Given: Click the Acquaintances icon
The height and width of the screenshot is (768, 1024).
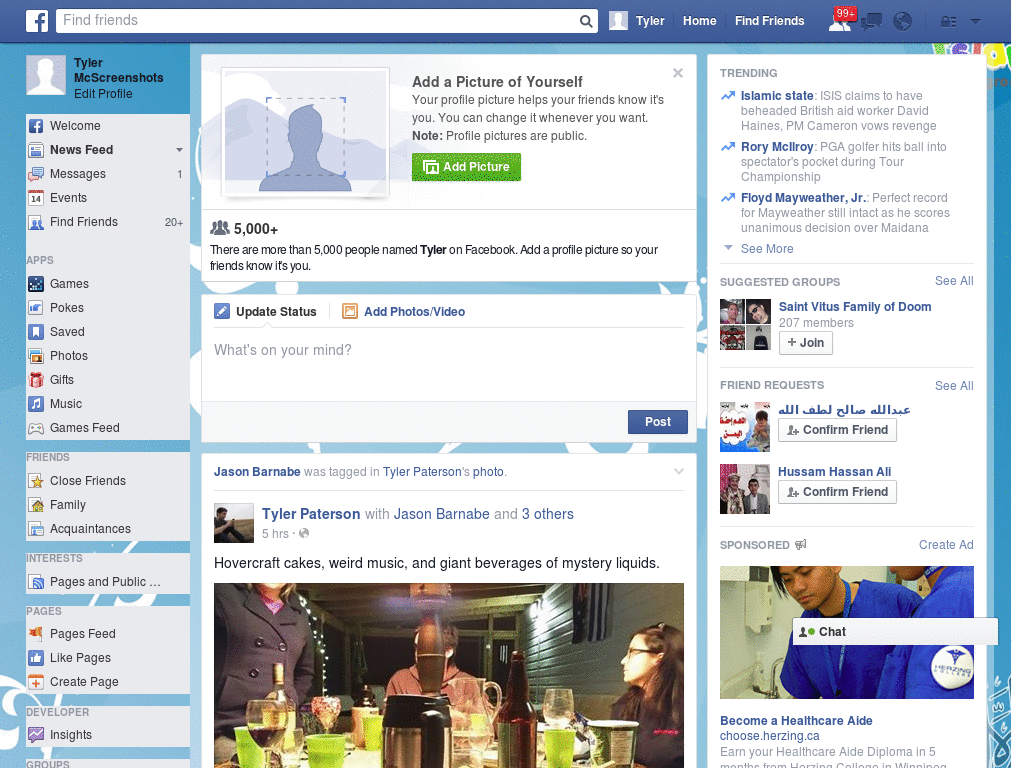Looking at the screenshot, I should [x=36, y=529].
